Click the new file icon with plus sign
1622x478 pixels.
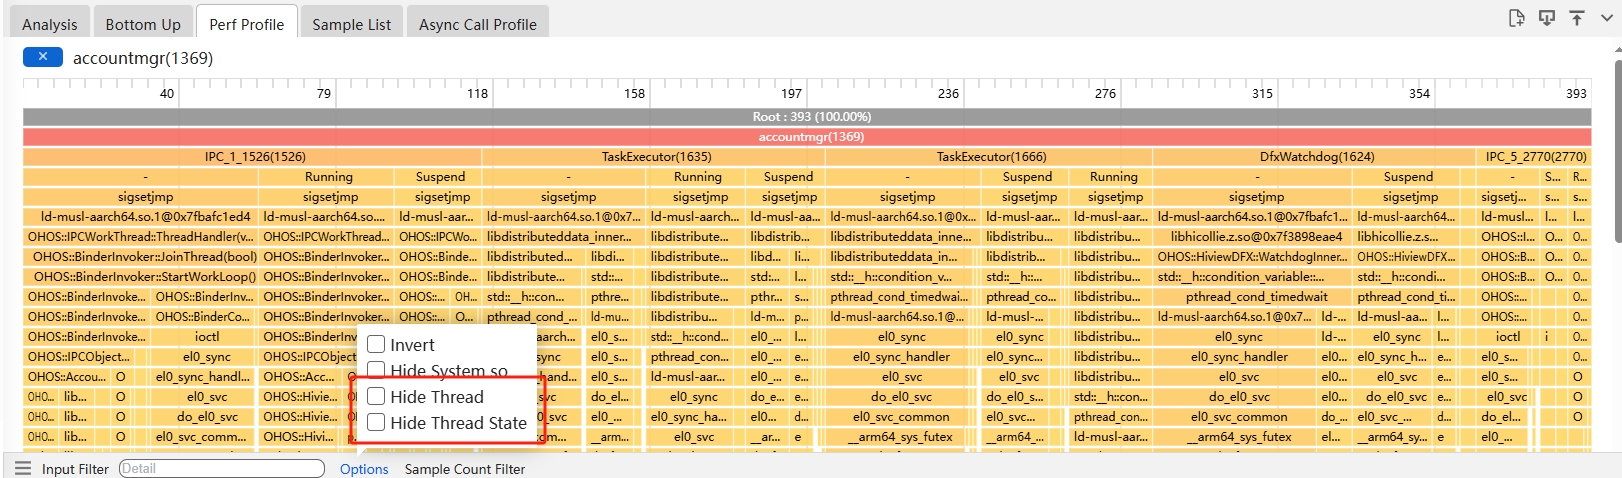[x=1516, y=18]
